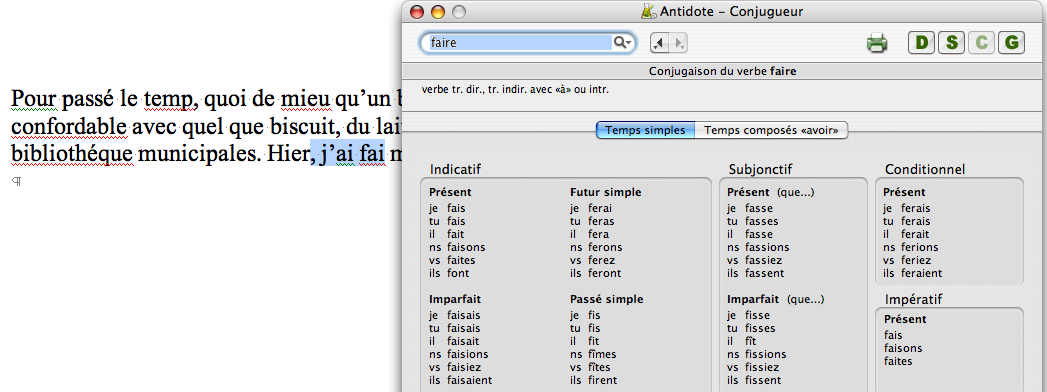Go back with the left history arrow

point(660,43)
